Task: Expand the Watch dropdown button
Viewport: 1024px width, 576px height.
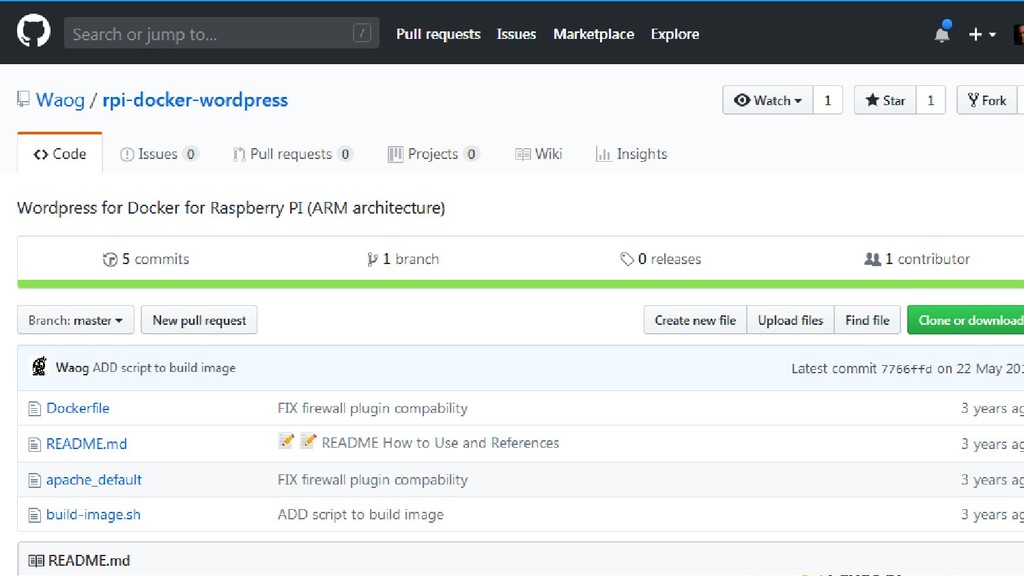Action: [767, 100]
